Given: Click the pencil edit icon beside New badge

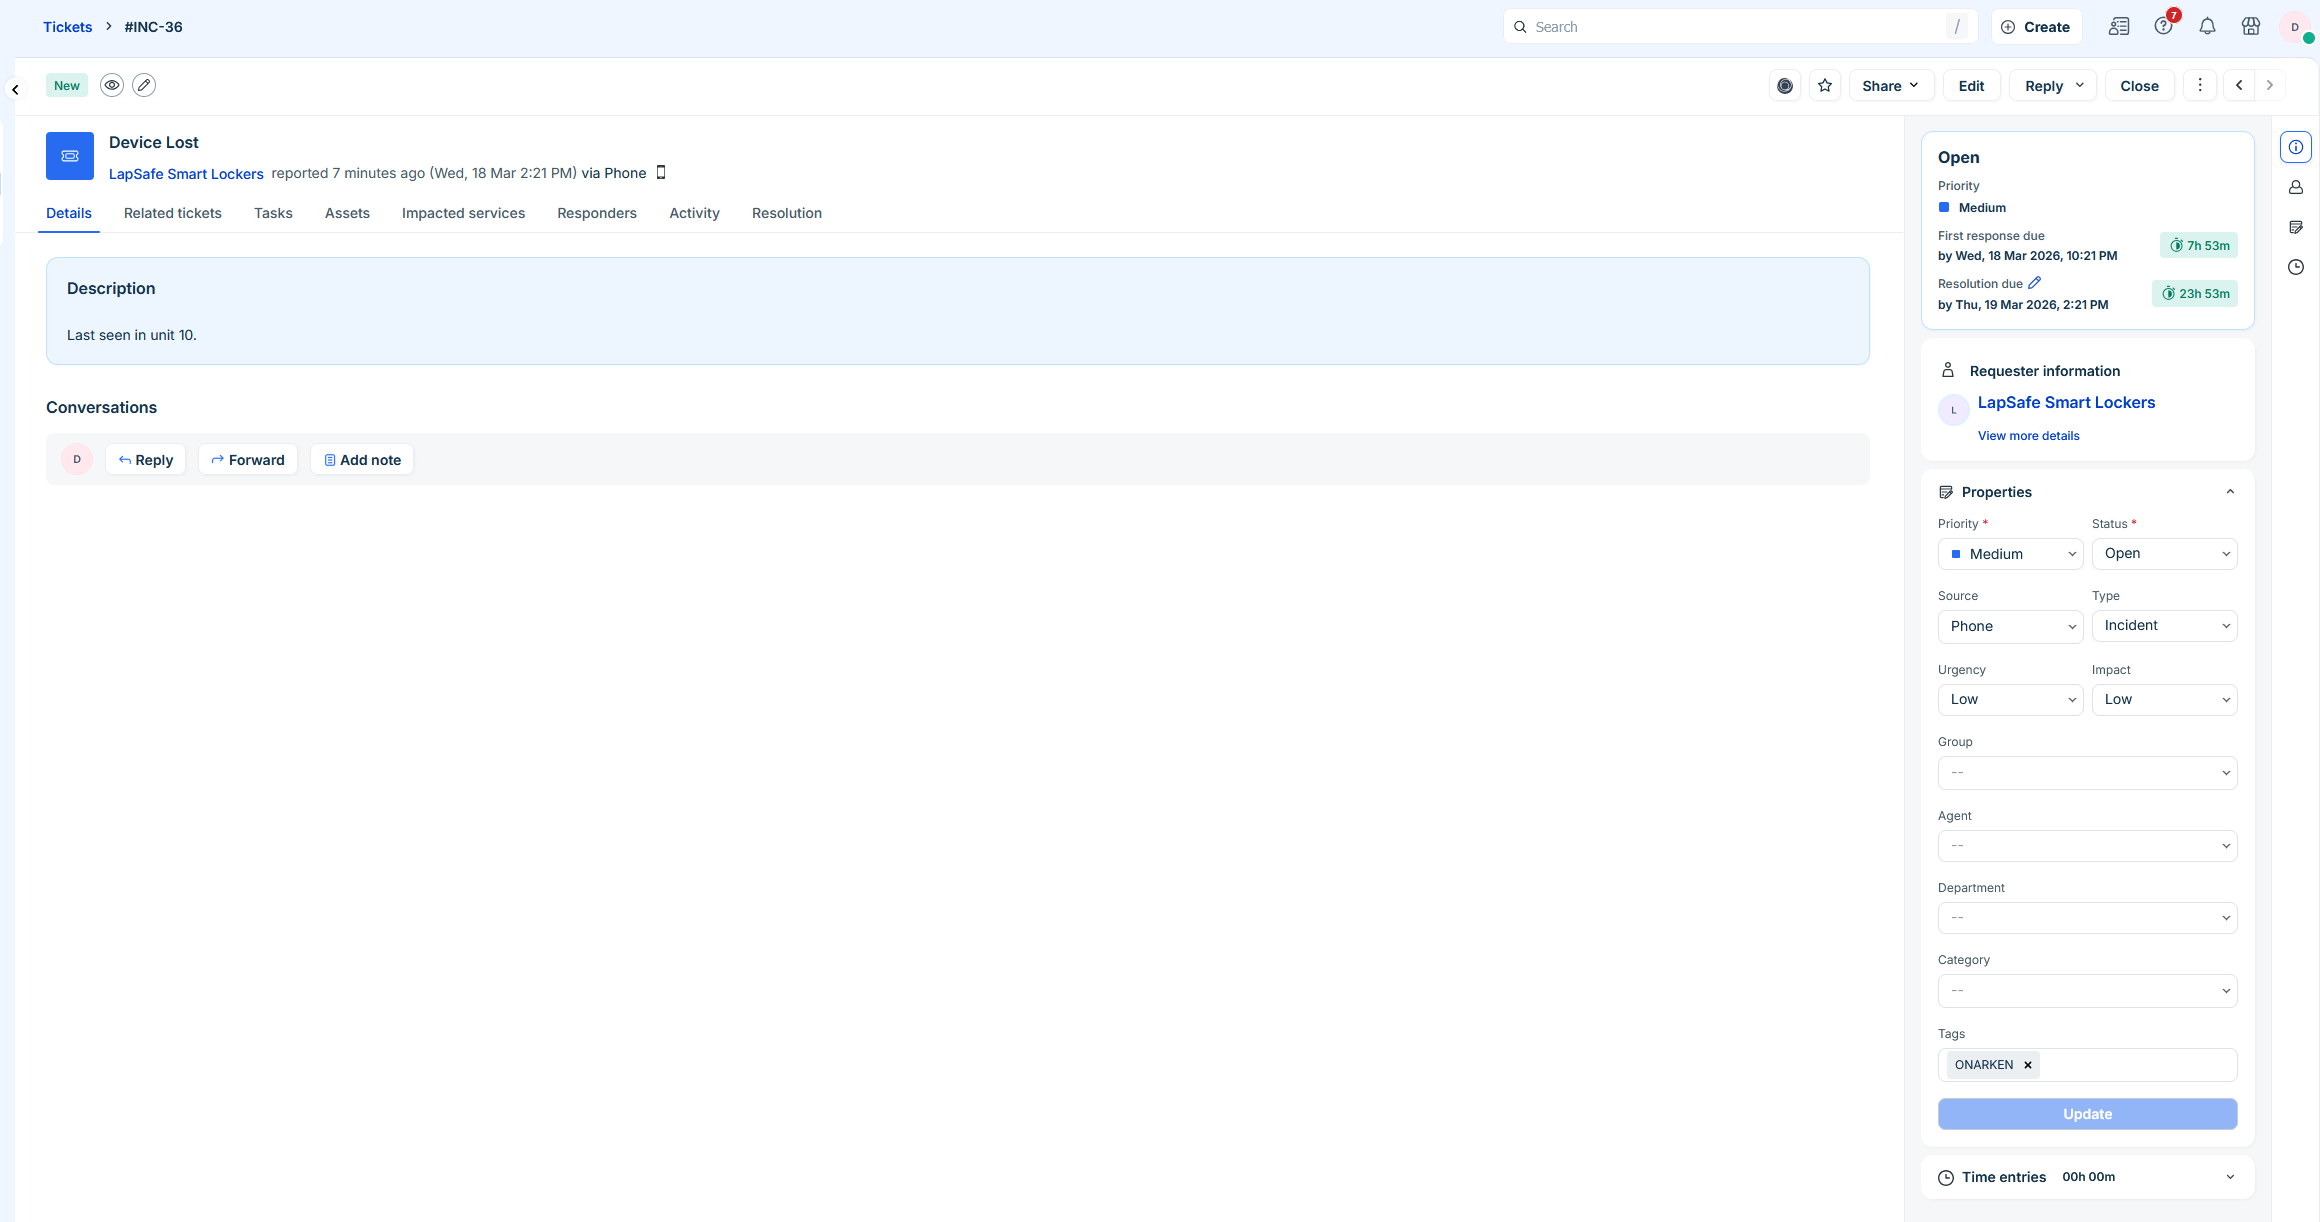Looking at the screenshot, I should 144,85.
